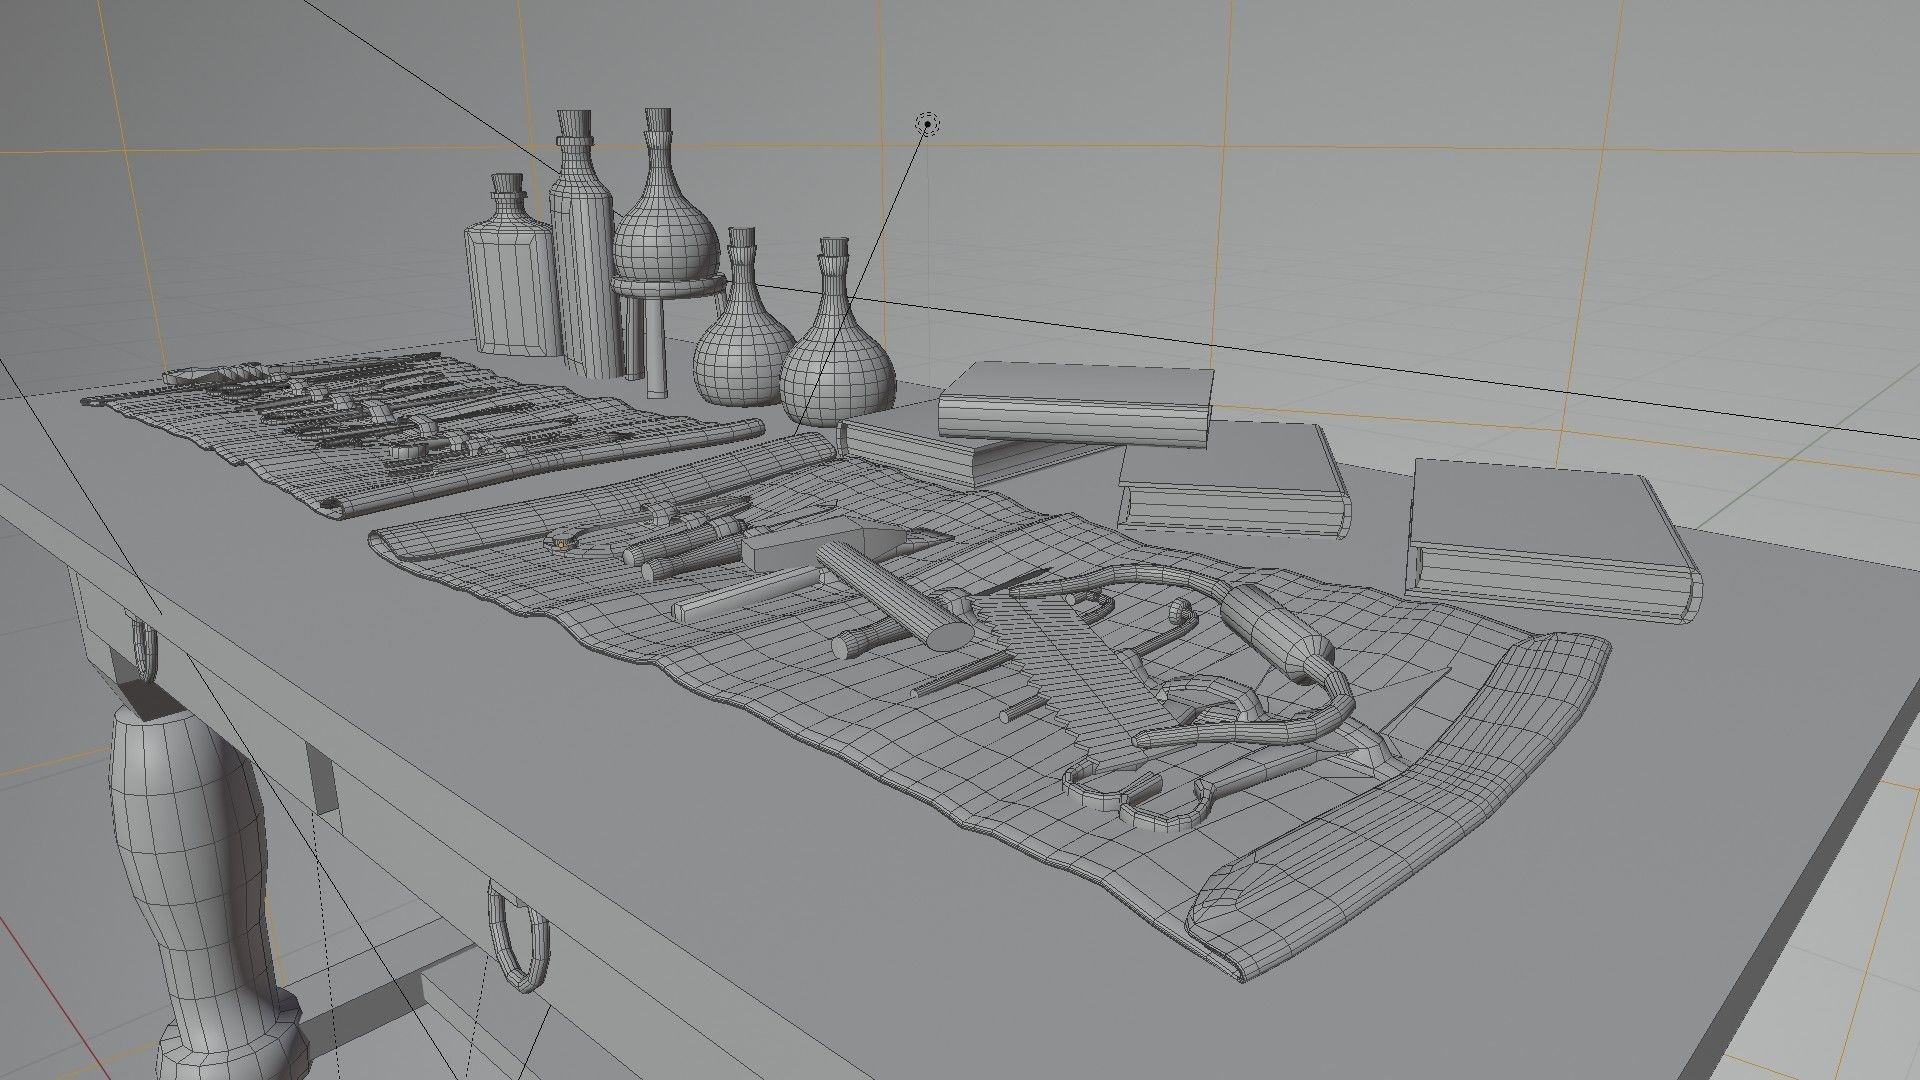
Task: Select the rightmost round flask near the books
Action: 836,331
